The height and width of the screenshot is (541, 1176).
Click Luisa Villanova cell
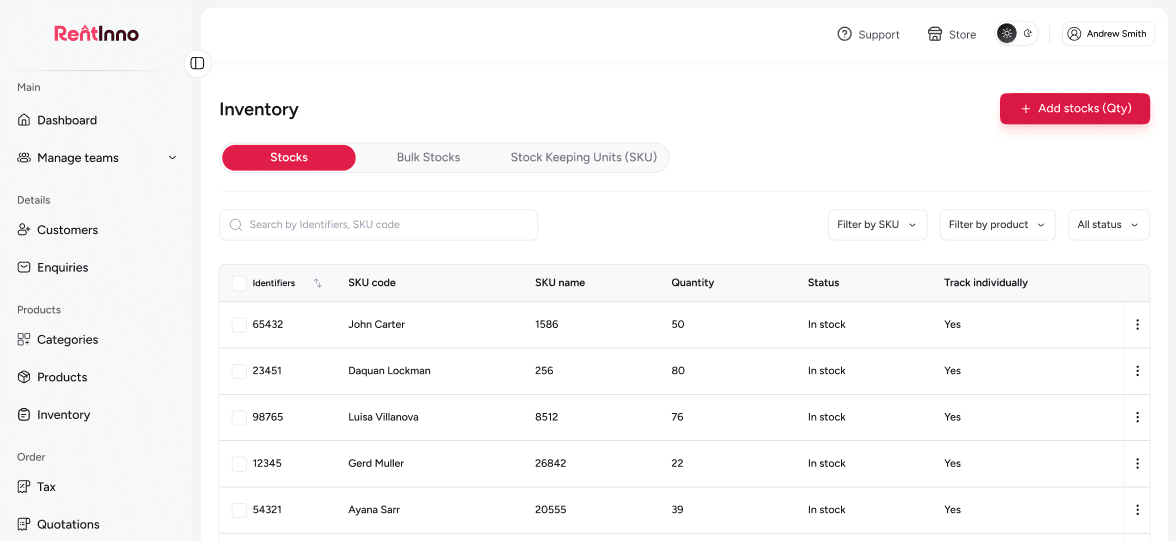pyautogui.click(x=383, y=417)
